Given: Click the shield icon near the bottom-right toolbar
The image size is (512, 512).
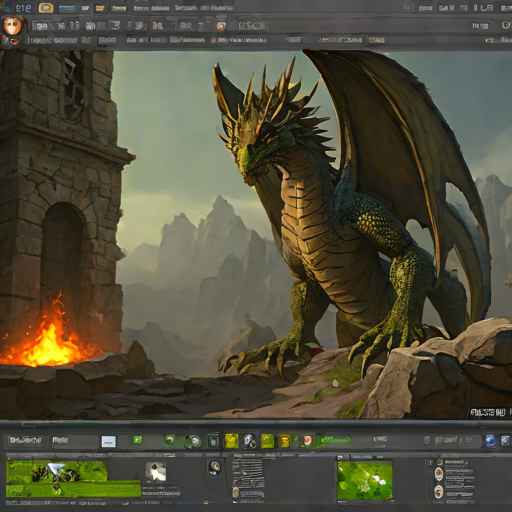Looking at the screenshot, I should (427, 441).
